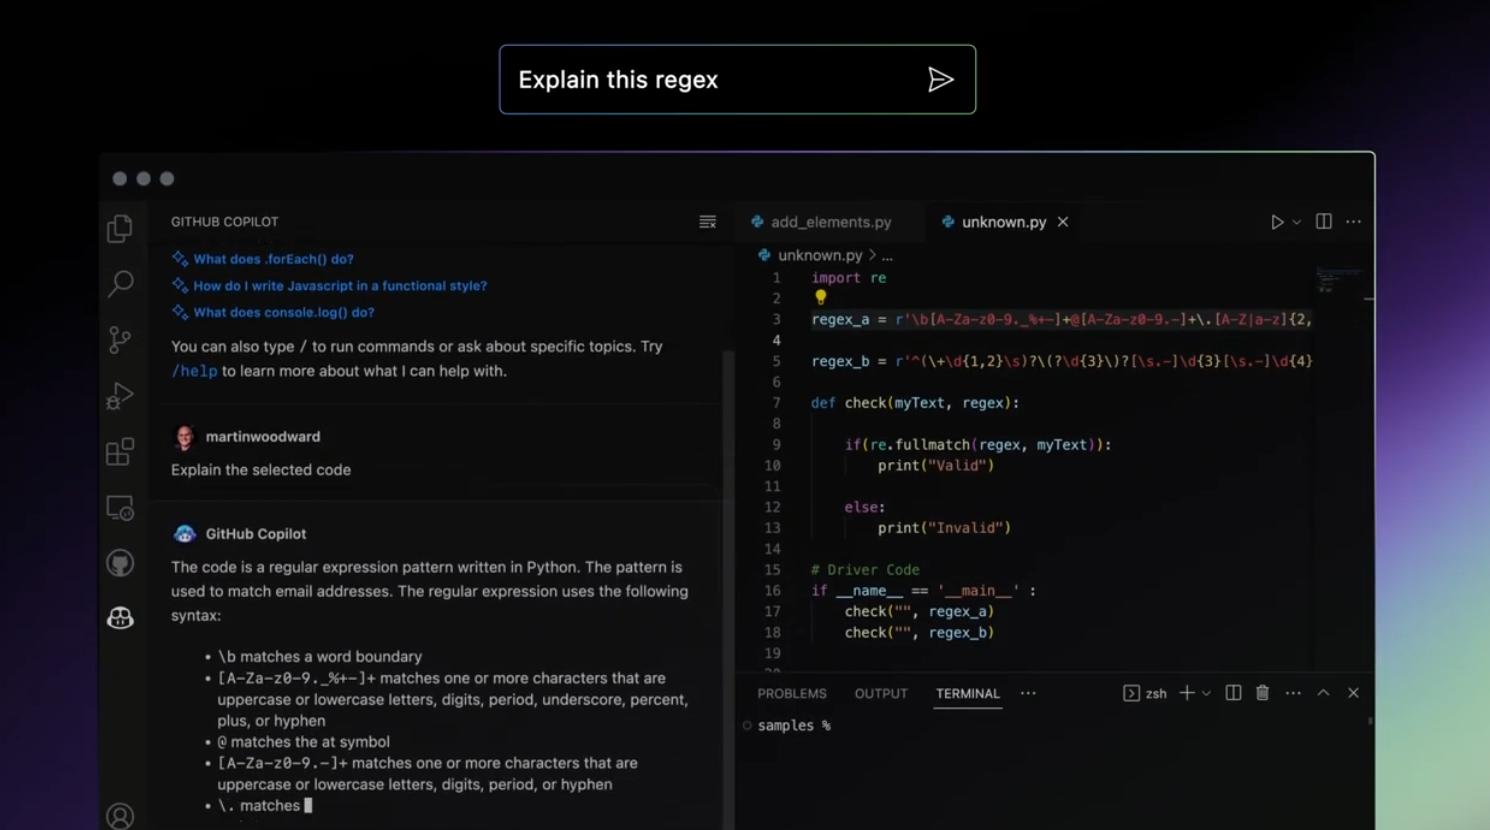The height and width of the screenshot is (830, 1490).
Task: Open Source Control branch icon
Action: [120, 340]
